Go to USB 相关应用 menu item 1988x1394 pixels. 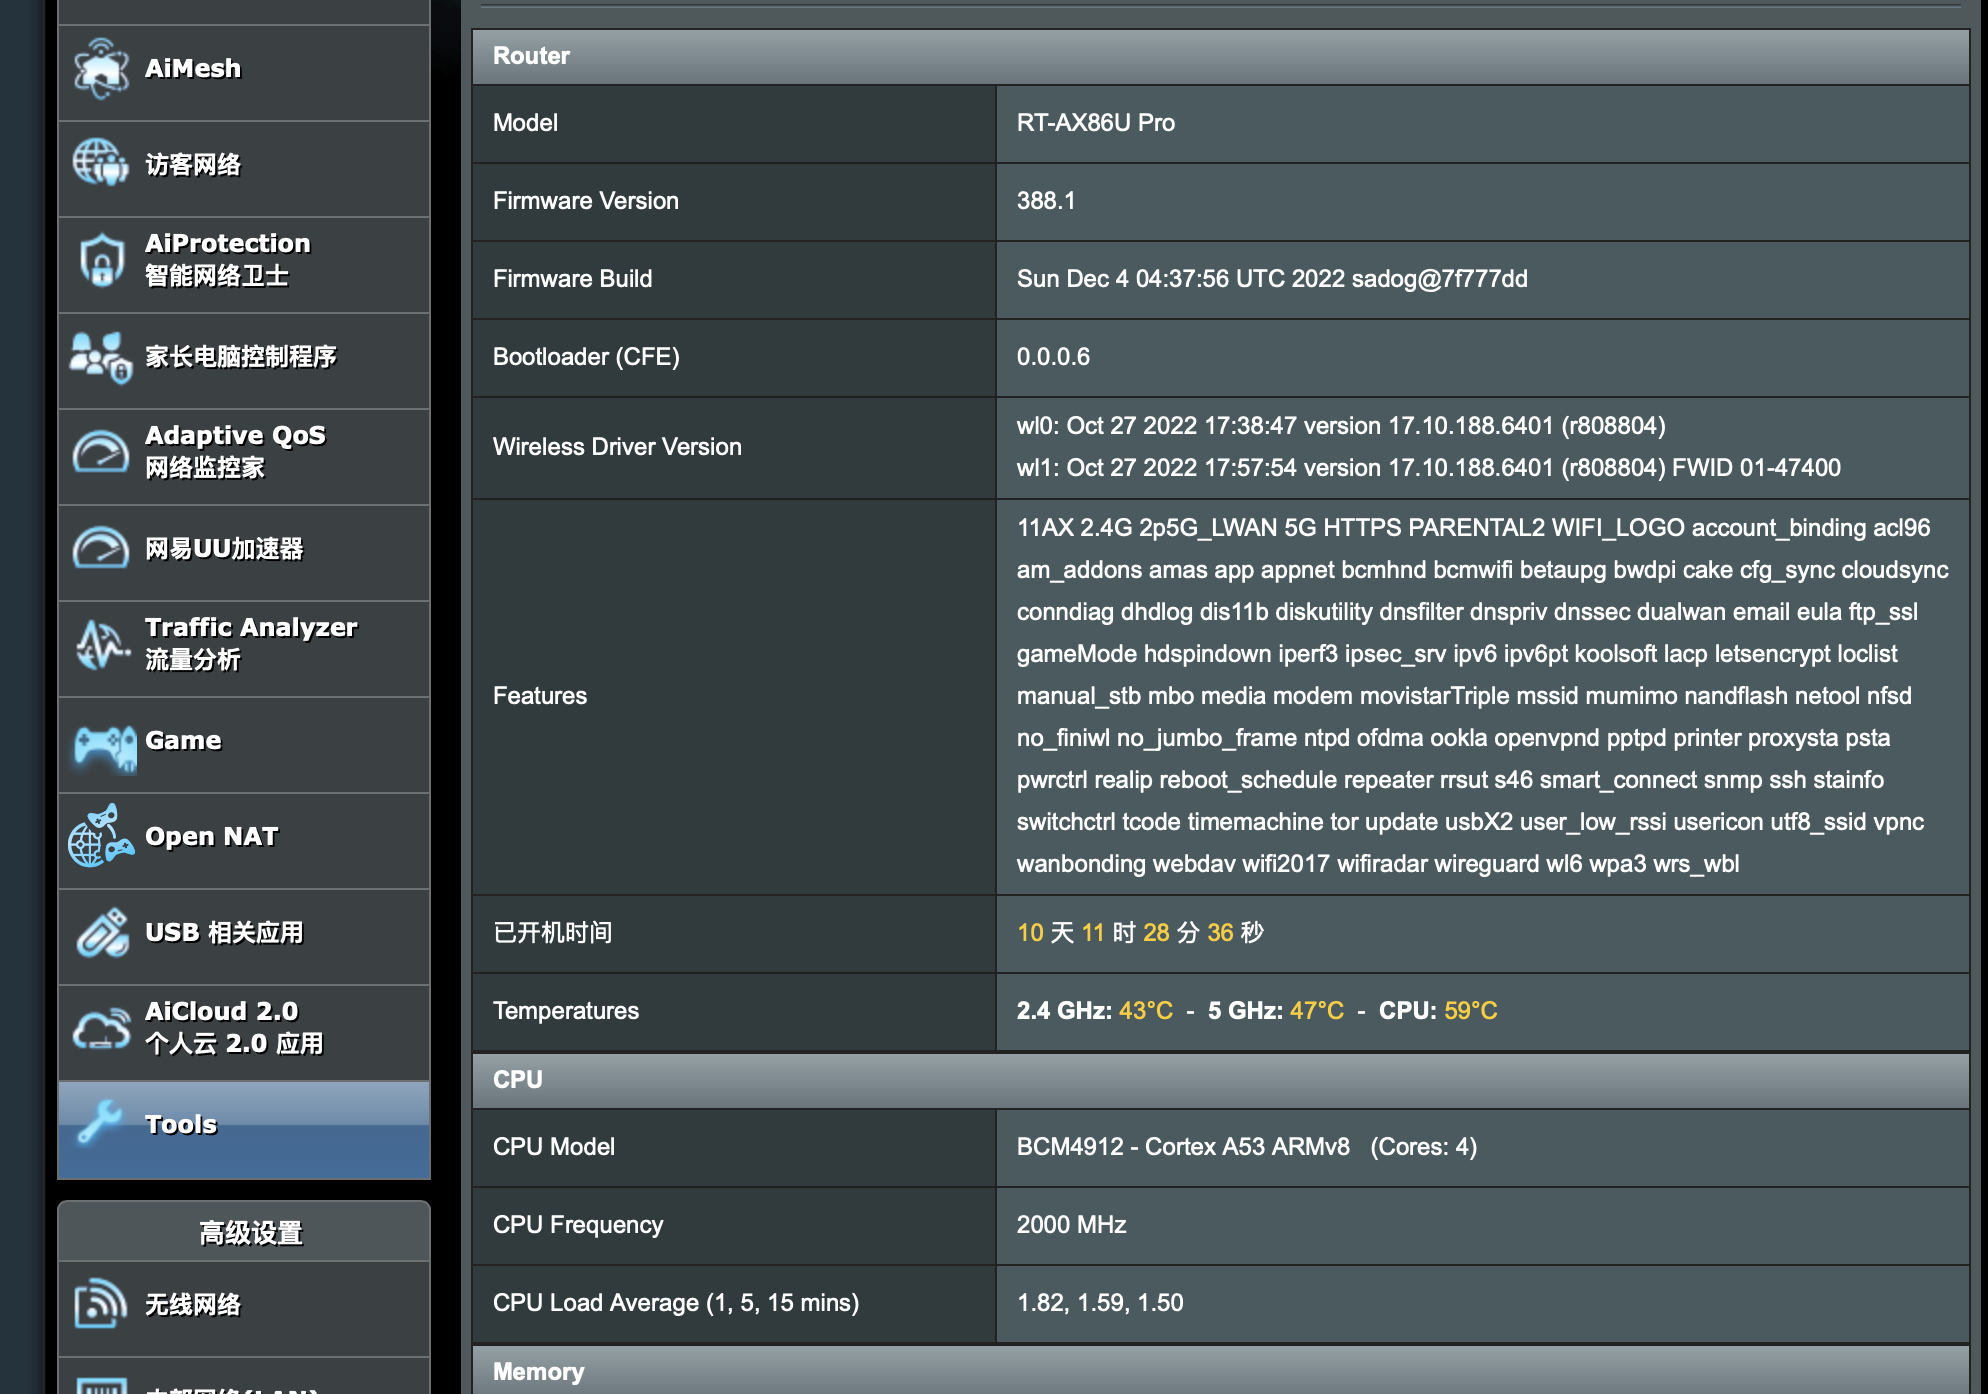click(x=224, y=933)
